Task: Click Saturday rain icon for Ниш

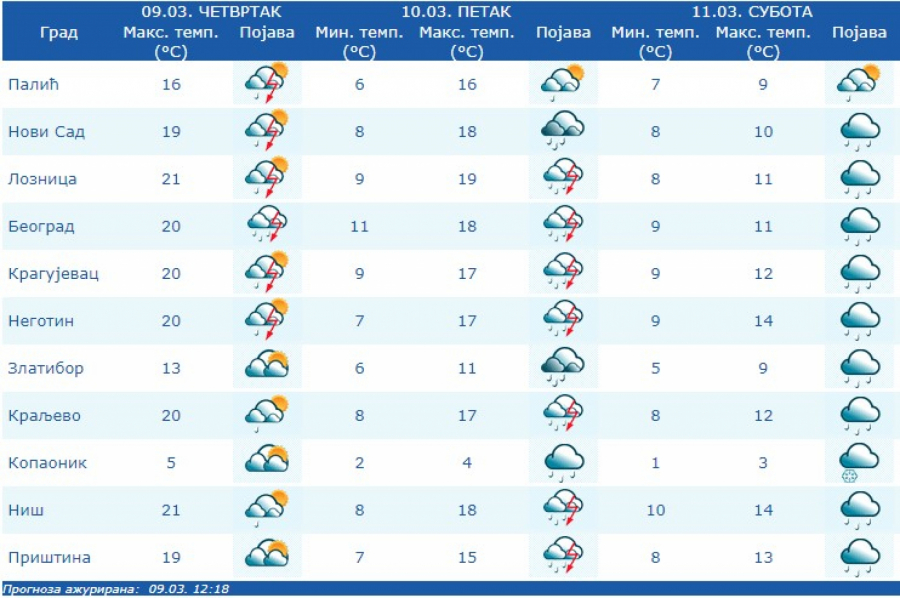Action: (x=859, y=510)
